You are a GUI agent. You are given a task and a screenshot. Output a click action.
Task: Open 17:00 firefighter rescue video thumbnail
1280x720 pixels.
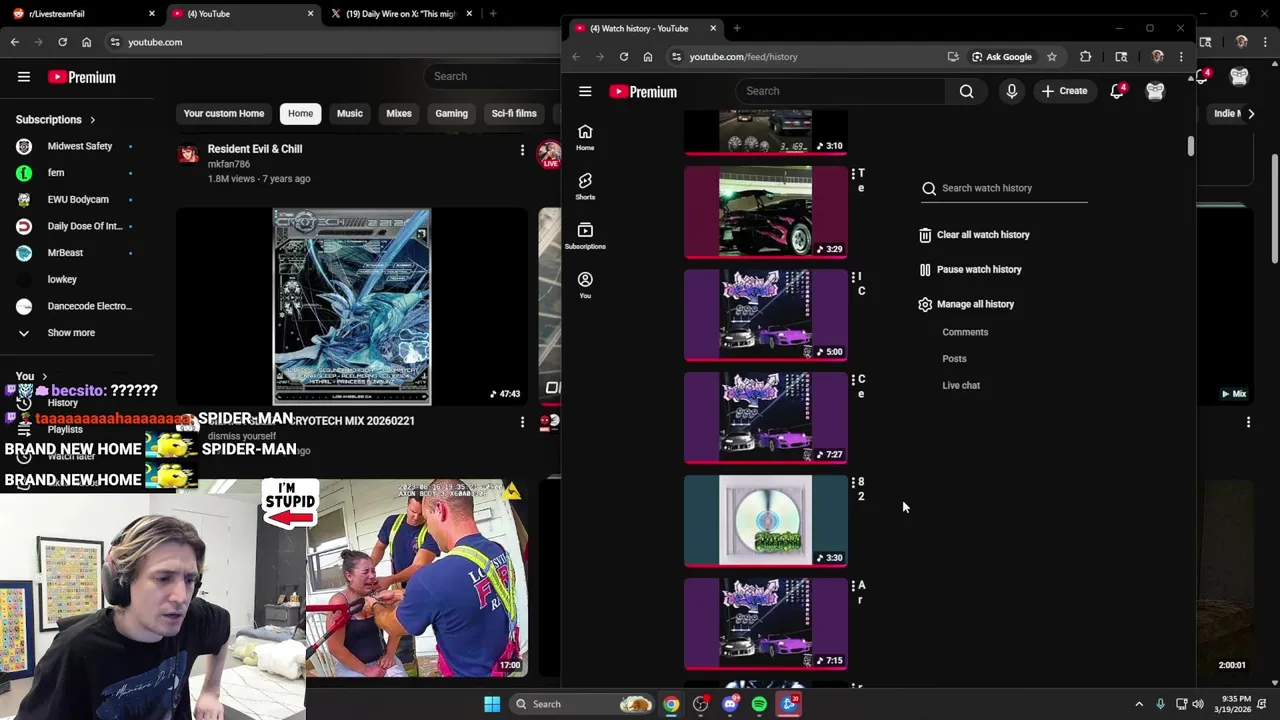(417, 578)
